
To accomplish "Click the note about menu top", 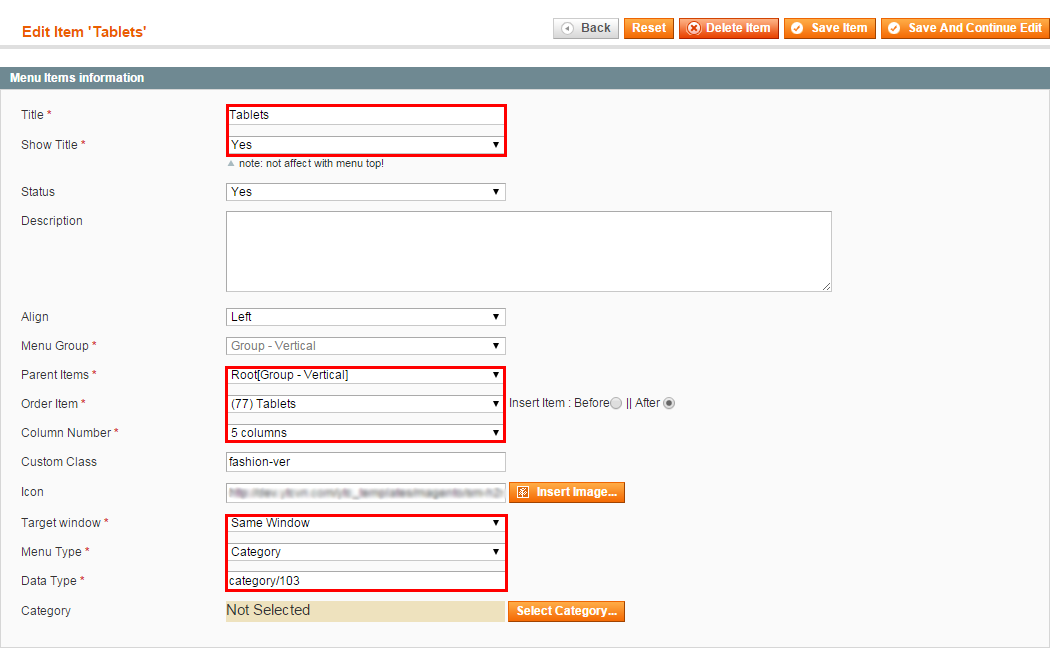I will click(311, 163).
